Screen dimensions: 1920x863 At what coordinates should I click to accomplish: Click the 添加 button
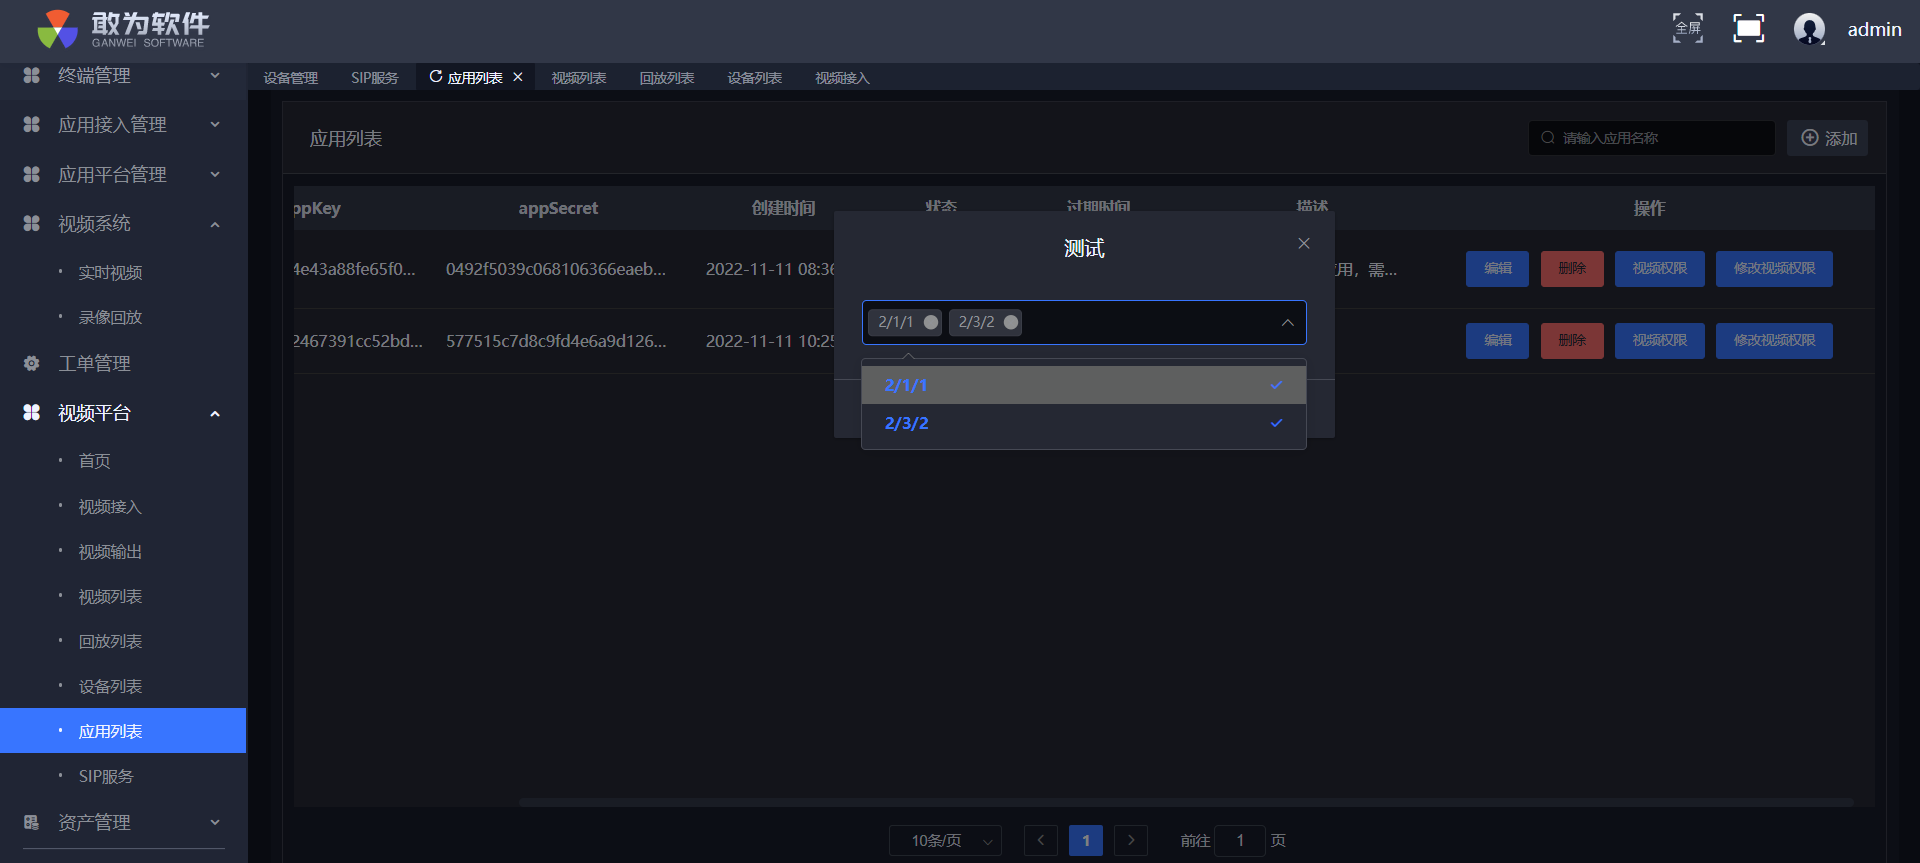1828,138
